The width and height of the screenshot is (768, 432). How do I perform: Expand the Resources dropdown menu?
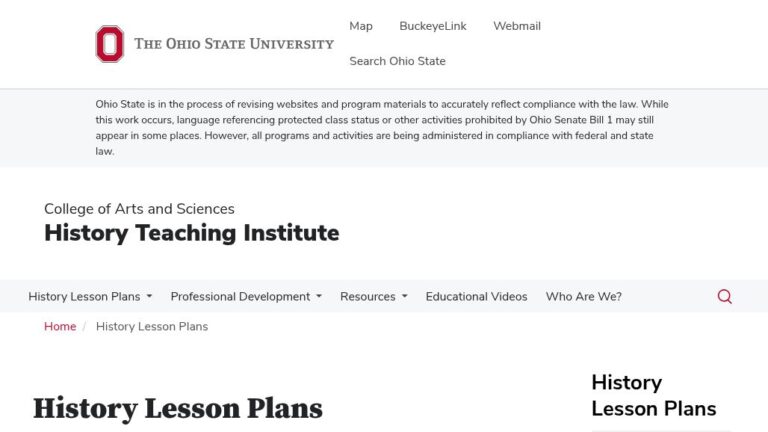click(x=373, y=296)
